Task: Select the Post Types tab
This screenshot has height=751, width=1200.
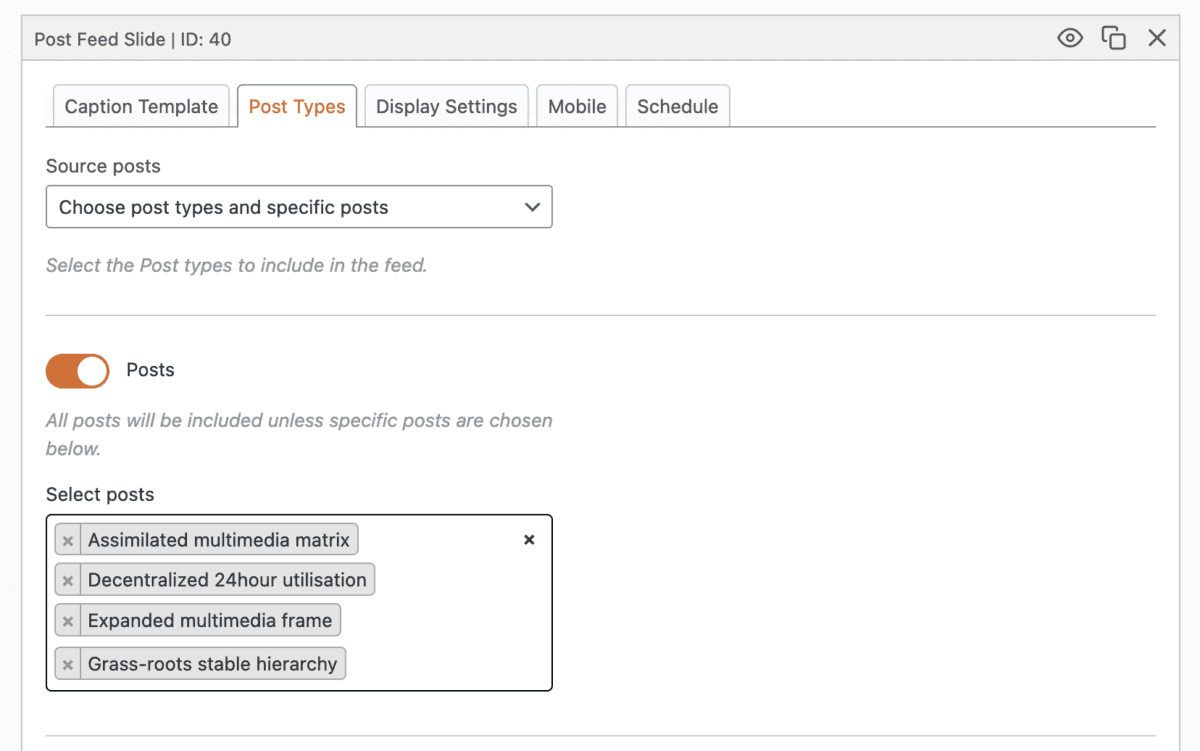Action: coord(297,105)
